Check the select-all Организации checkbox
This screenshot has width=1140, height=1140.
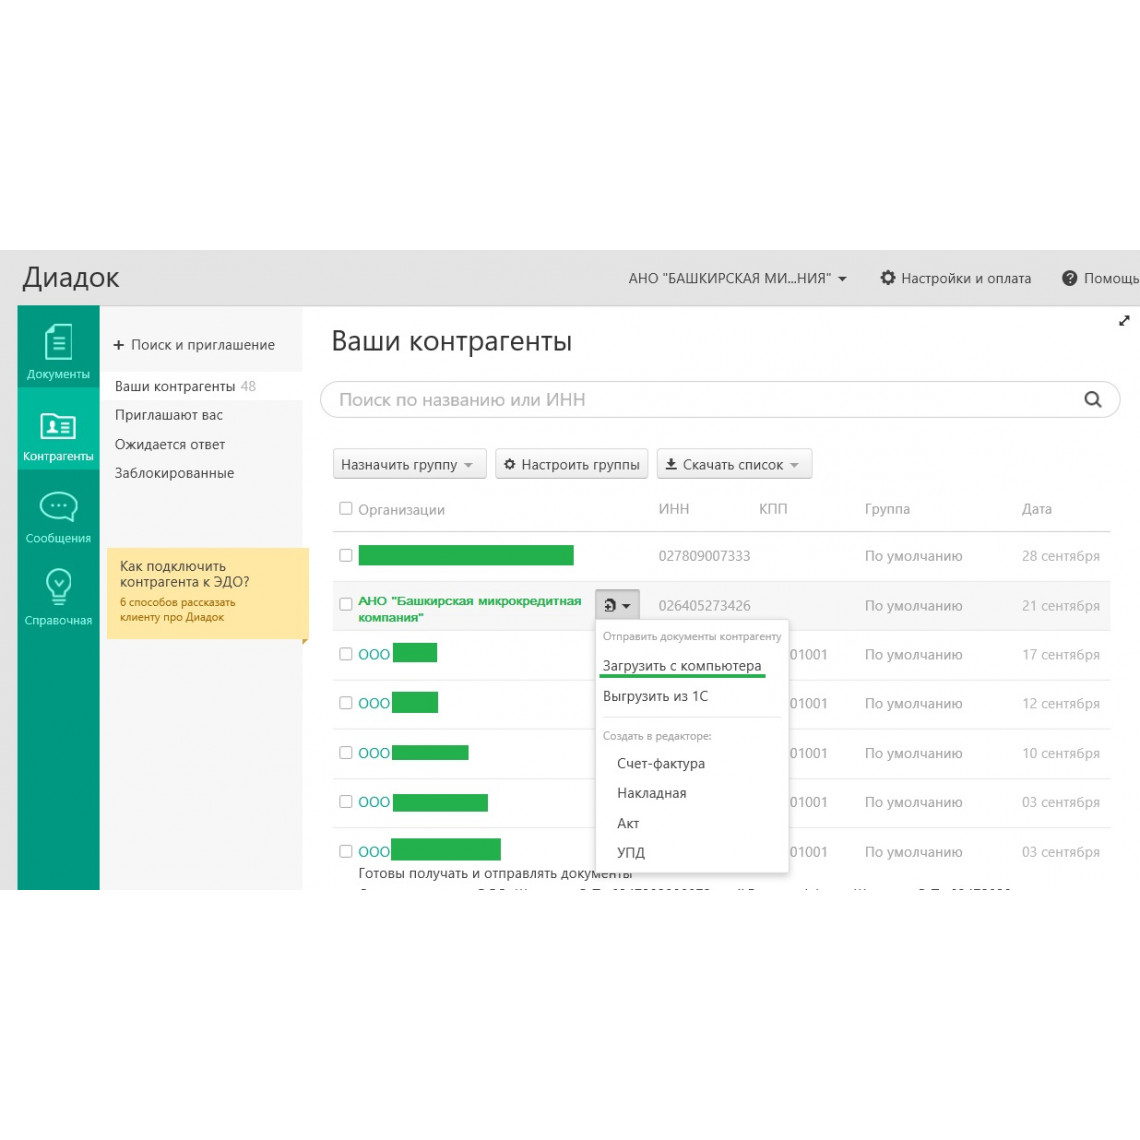(346, 509)
